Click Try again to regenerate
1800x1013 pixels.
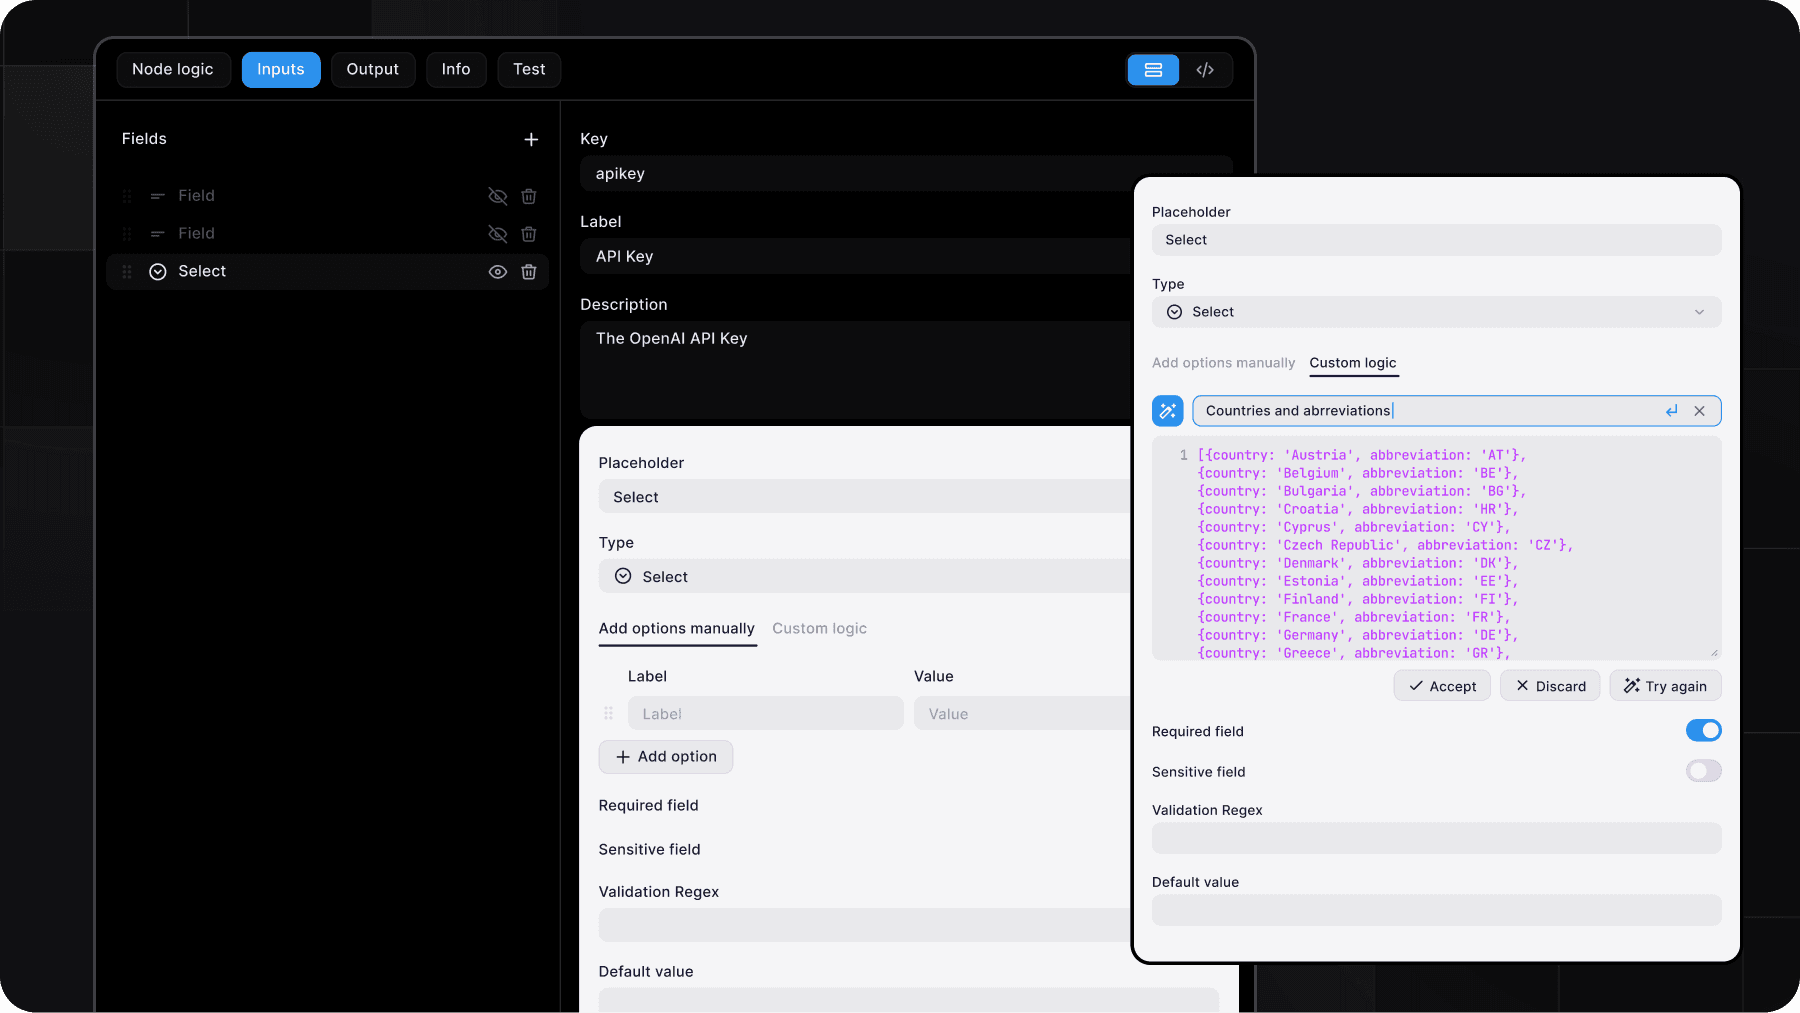[1665, 686]
